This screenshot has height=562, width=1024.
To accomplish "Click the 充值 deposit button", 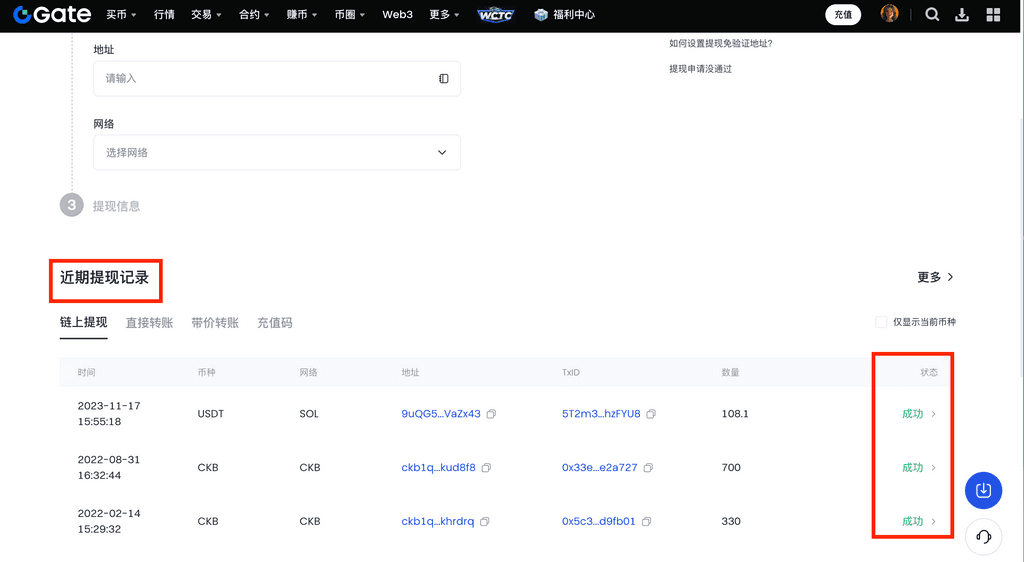I will (843, 15).
